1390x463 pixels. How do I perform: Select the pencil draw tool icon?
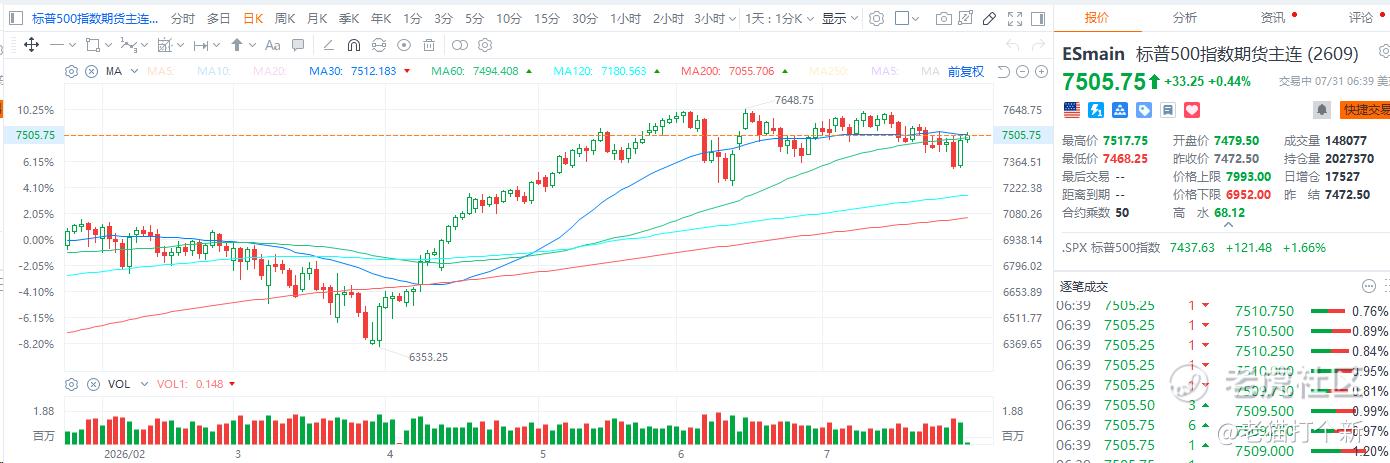[989, 18]
